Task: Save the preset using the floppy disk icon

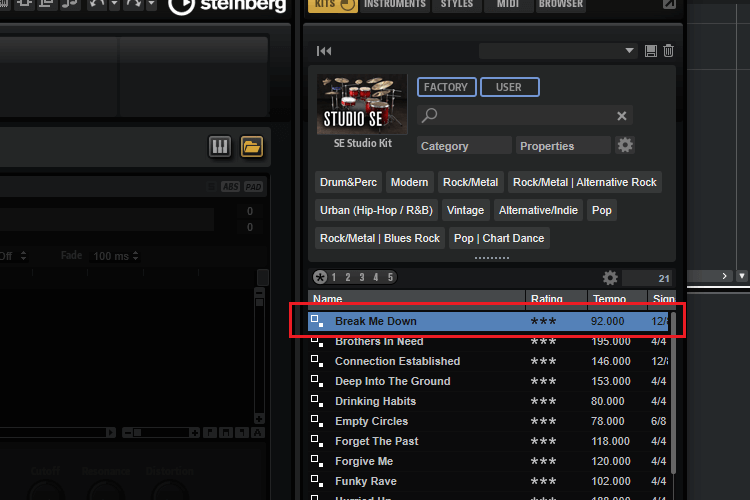Action: coord(651,51)
